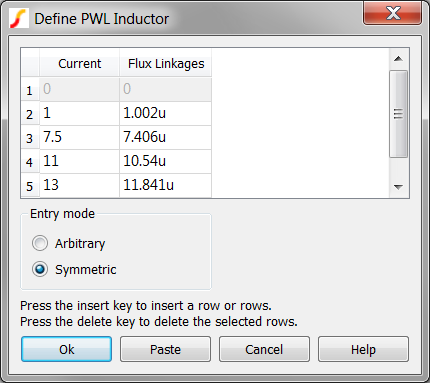Click the SIMetrix app icon in title bar
The width and height of the screenshot is (430, 383).
coord(18,19)
